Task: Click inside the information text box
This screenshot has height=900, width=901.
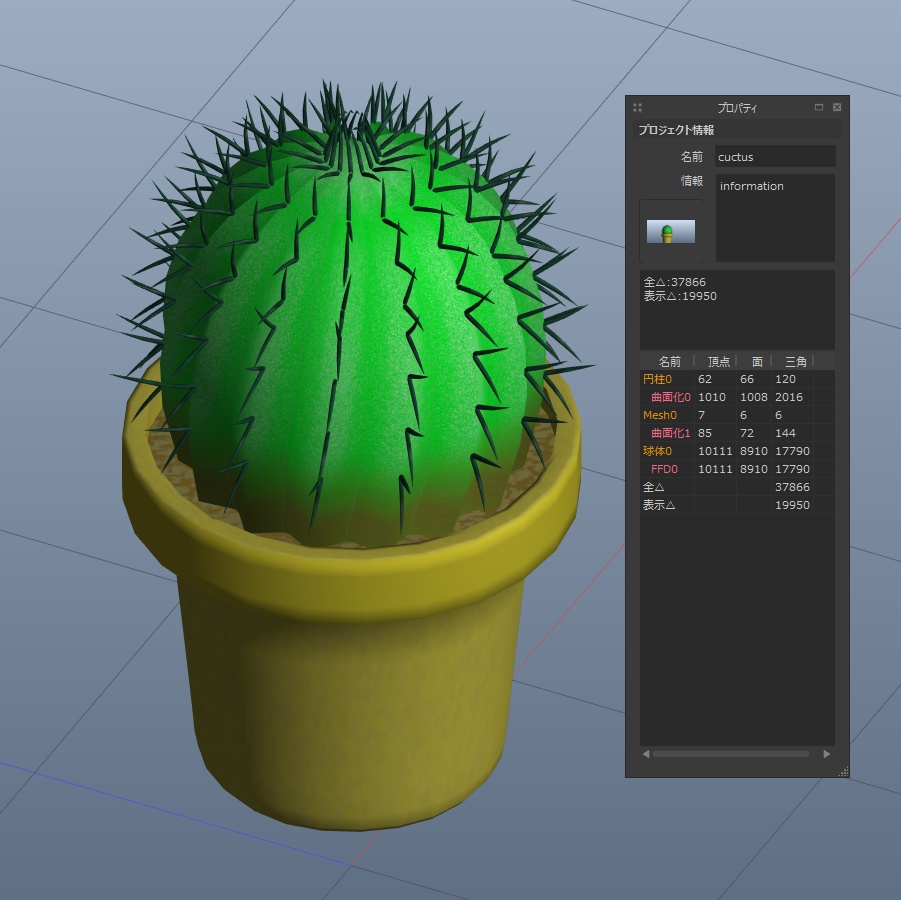Action: click(x=775, y=215)
